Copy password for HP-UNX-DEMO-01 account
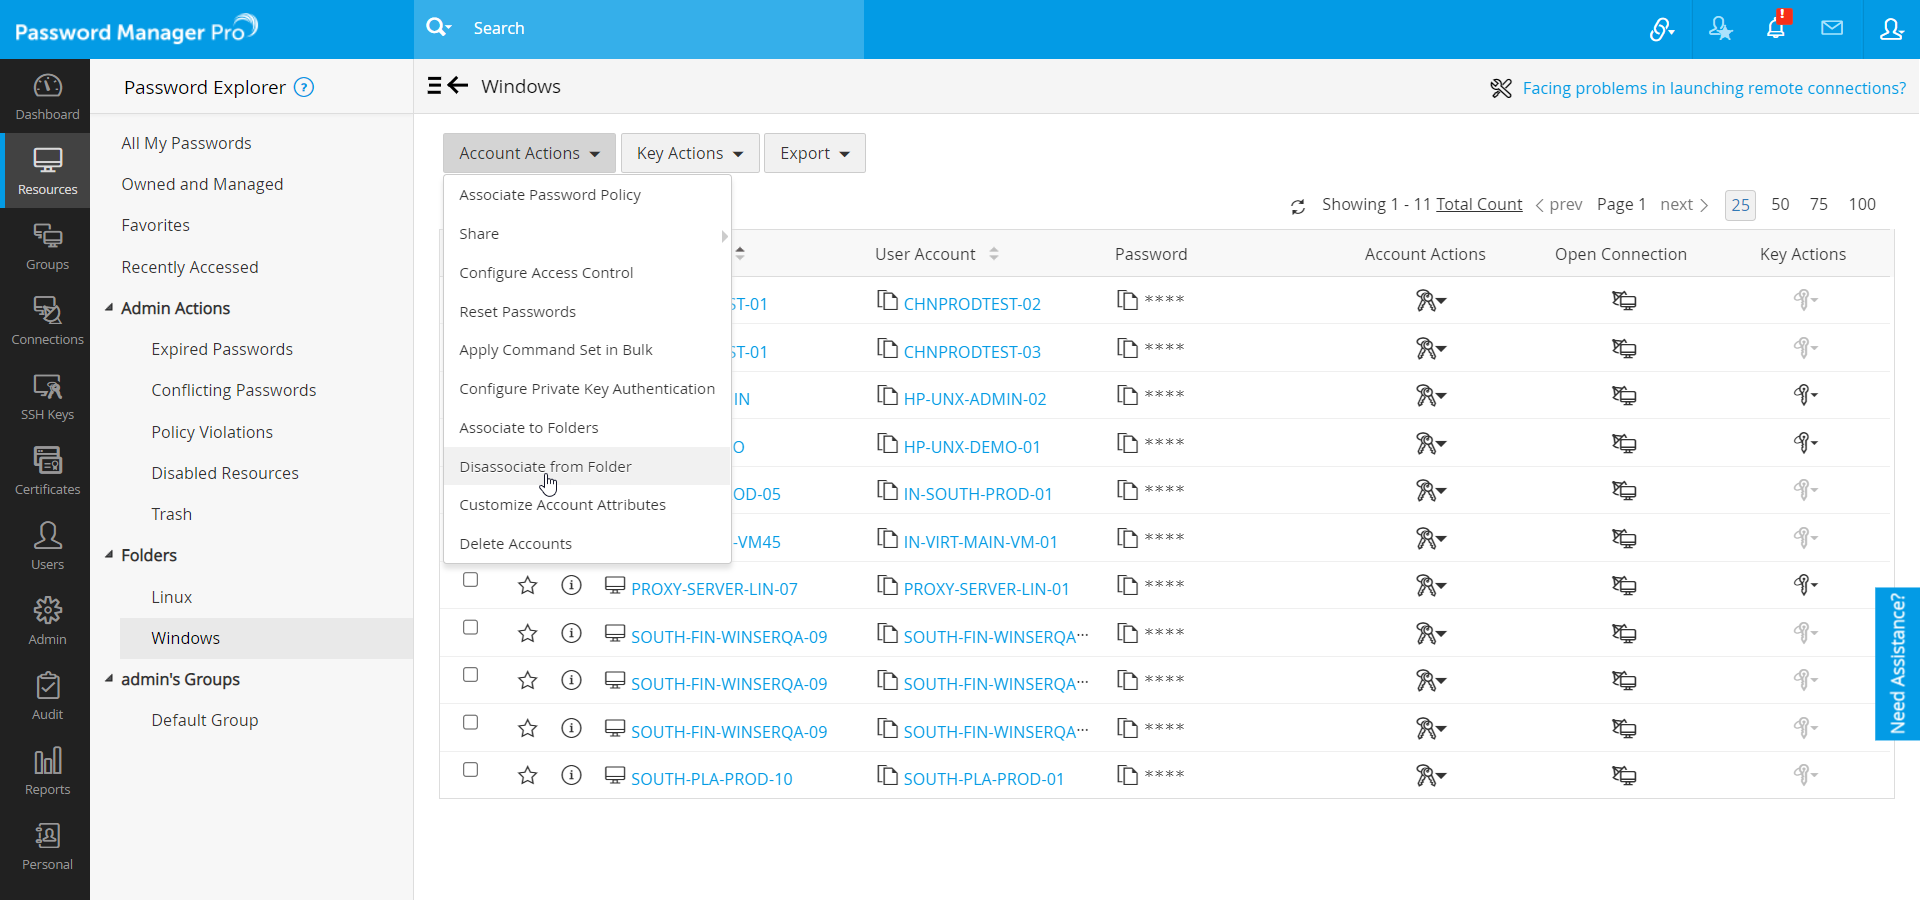 (x=1127, y=443)
